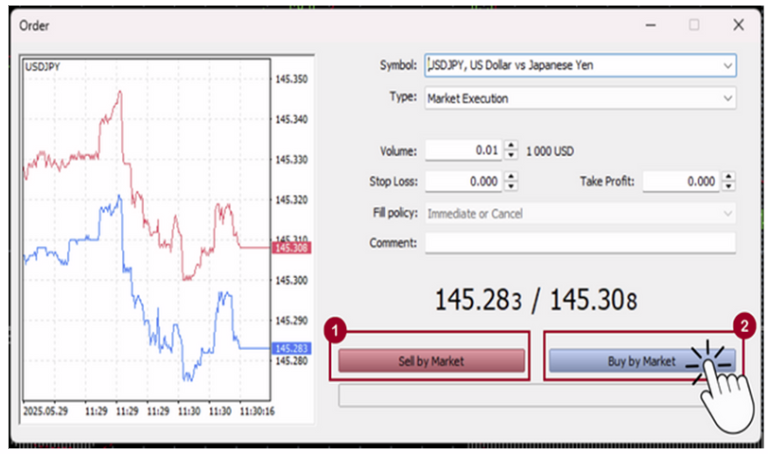This screenshot has height=454, width=768.
Task: Lower Stop Loss using the down arrow
Action: point(511,187)
